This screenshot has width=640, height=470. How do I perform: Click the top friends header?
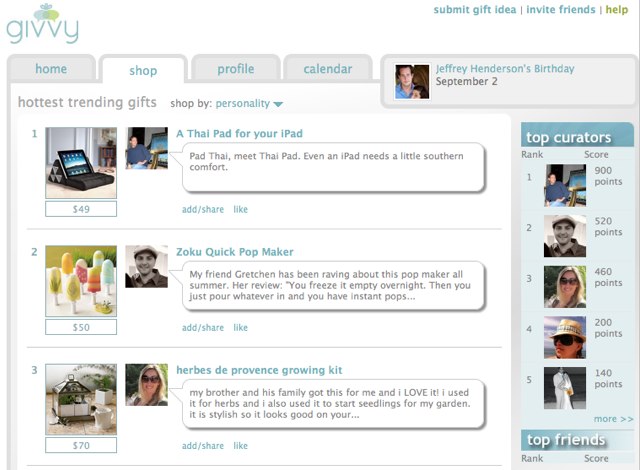tap(577, 440)
